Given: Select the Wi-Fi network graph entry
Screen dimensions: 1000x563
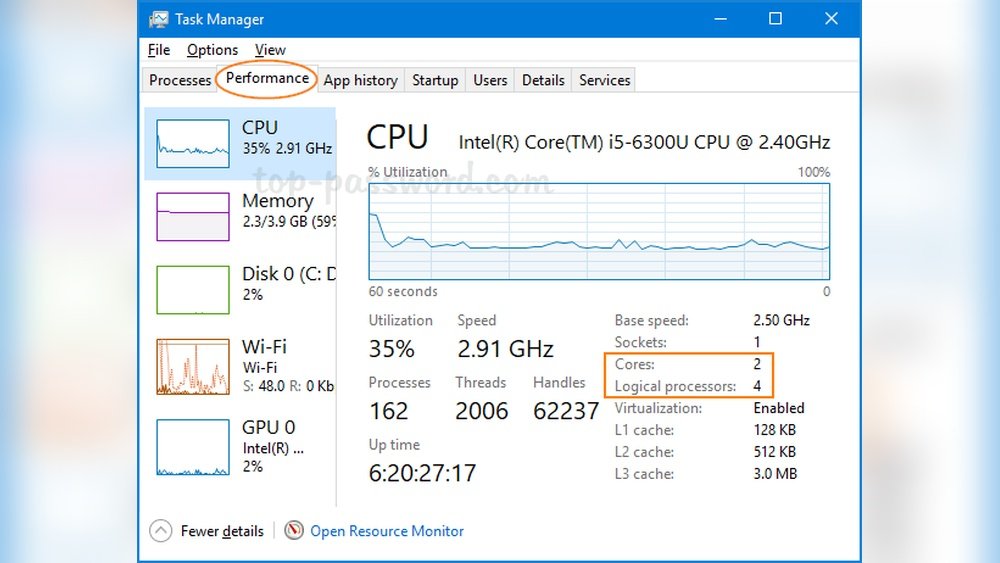Looking at the screenshot, I should point(193,366).
